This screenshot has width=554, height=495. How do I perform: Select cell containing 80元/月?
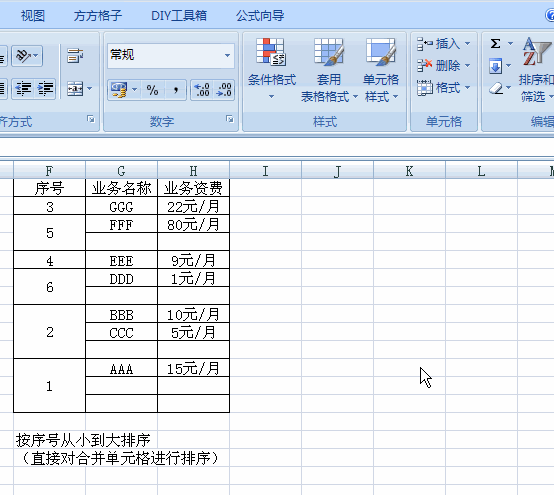[x=194, y=224]
